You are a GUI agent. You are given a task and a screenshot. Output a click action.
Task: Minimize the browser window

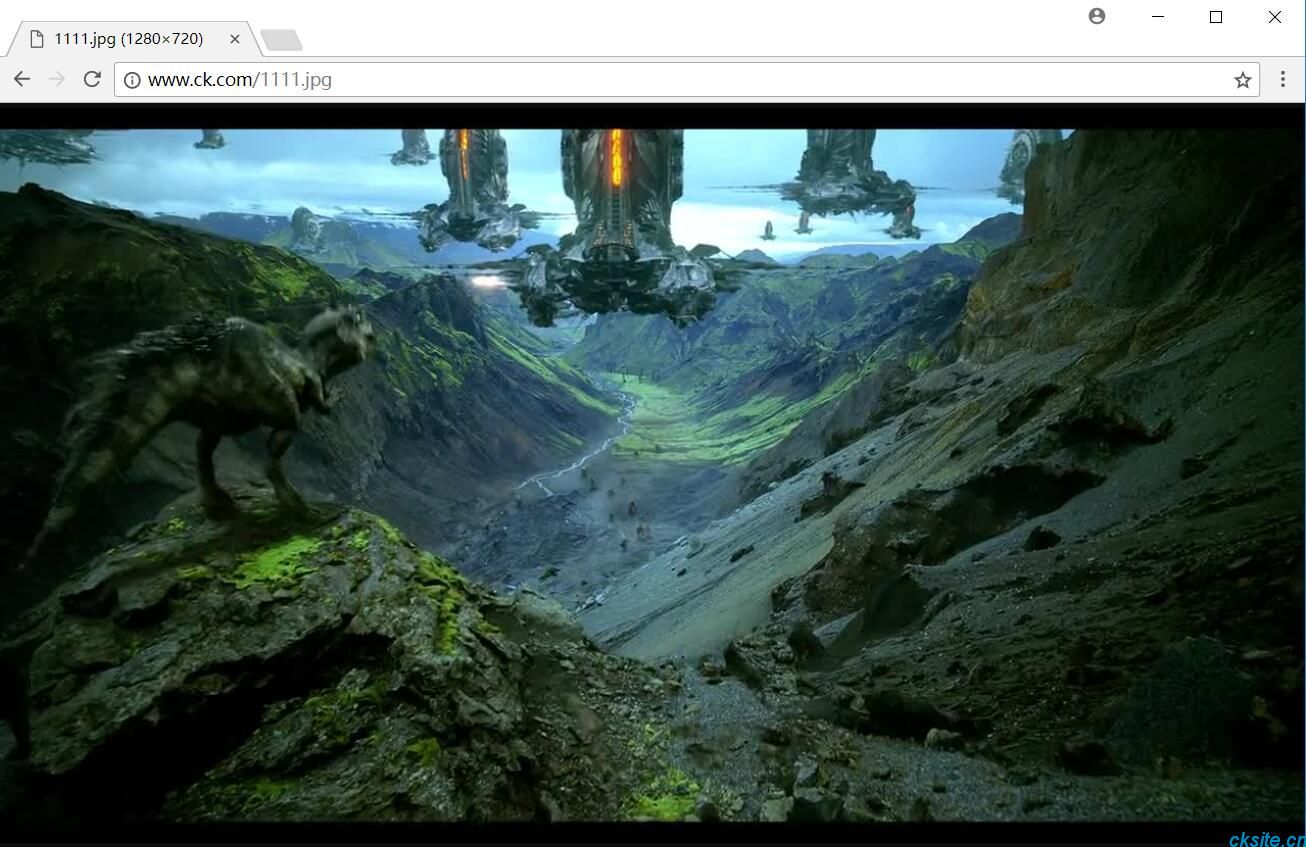tap(1158, 17)
